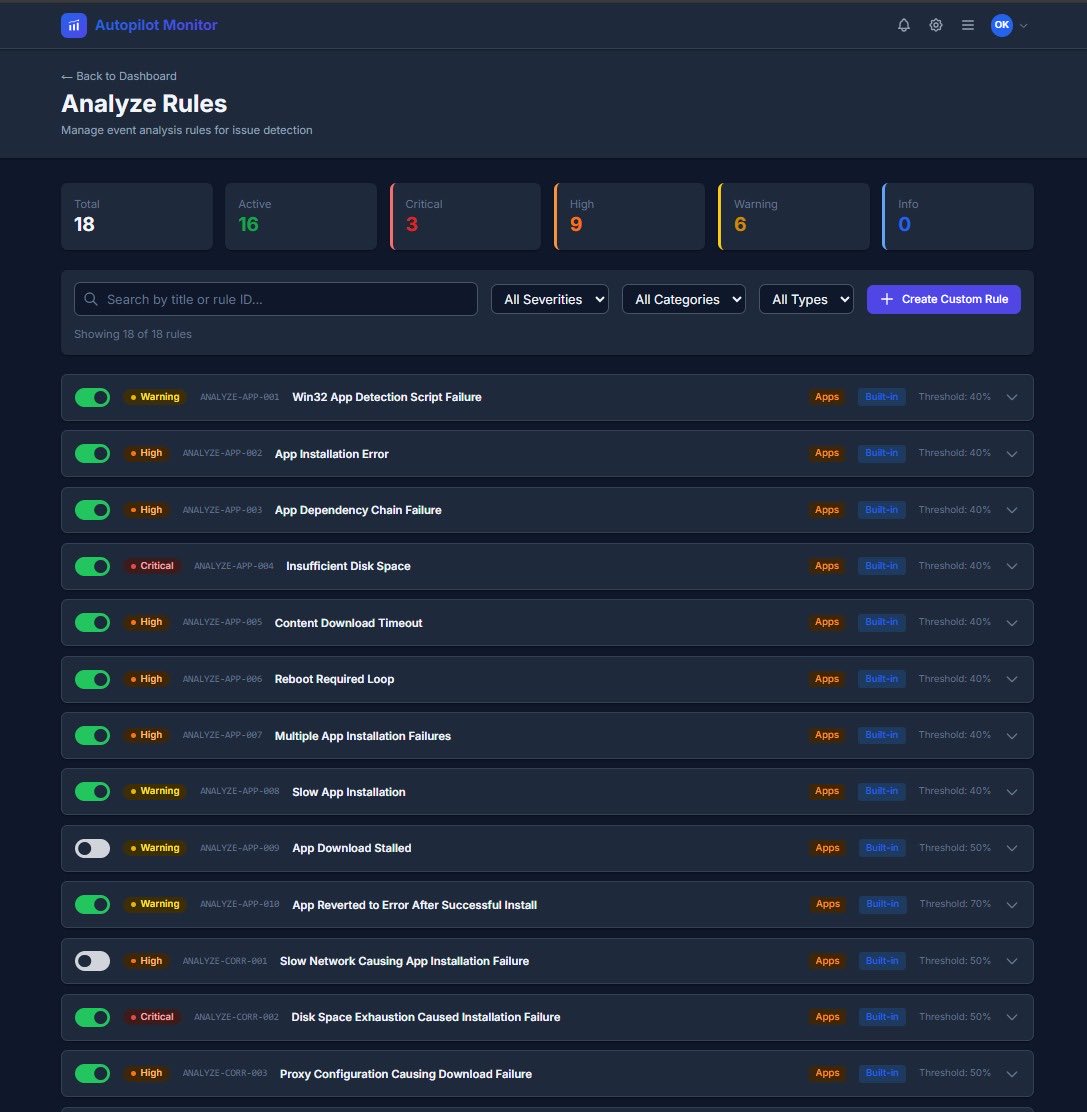Open the All Categories dropdown

[684, 299]
